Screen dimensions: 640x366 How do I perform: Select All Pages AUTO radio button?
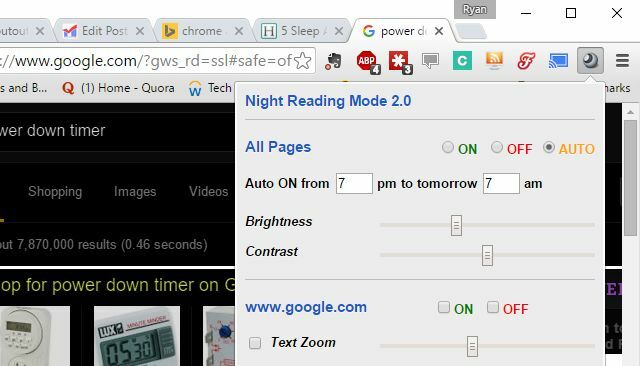tap(549, 147)
